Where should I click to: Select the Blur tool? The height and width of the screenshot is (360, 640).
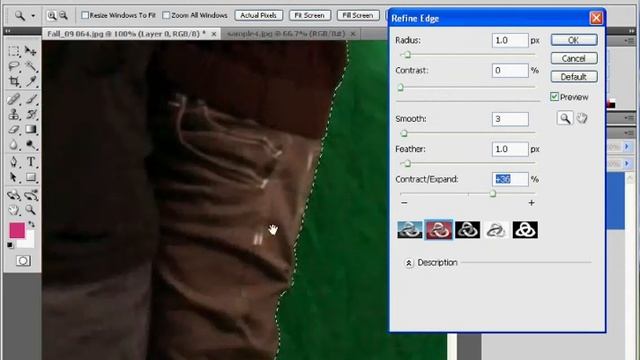(14, 144)
